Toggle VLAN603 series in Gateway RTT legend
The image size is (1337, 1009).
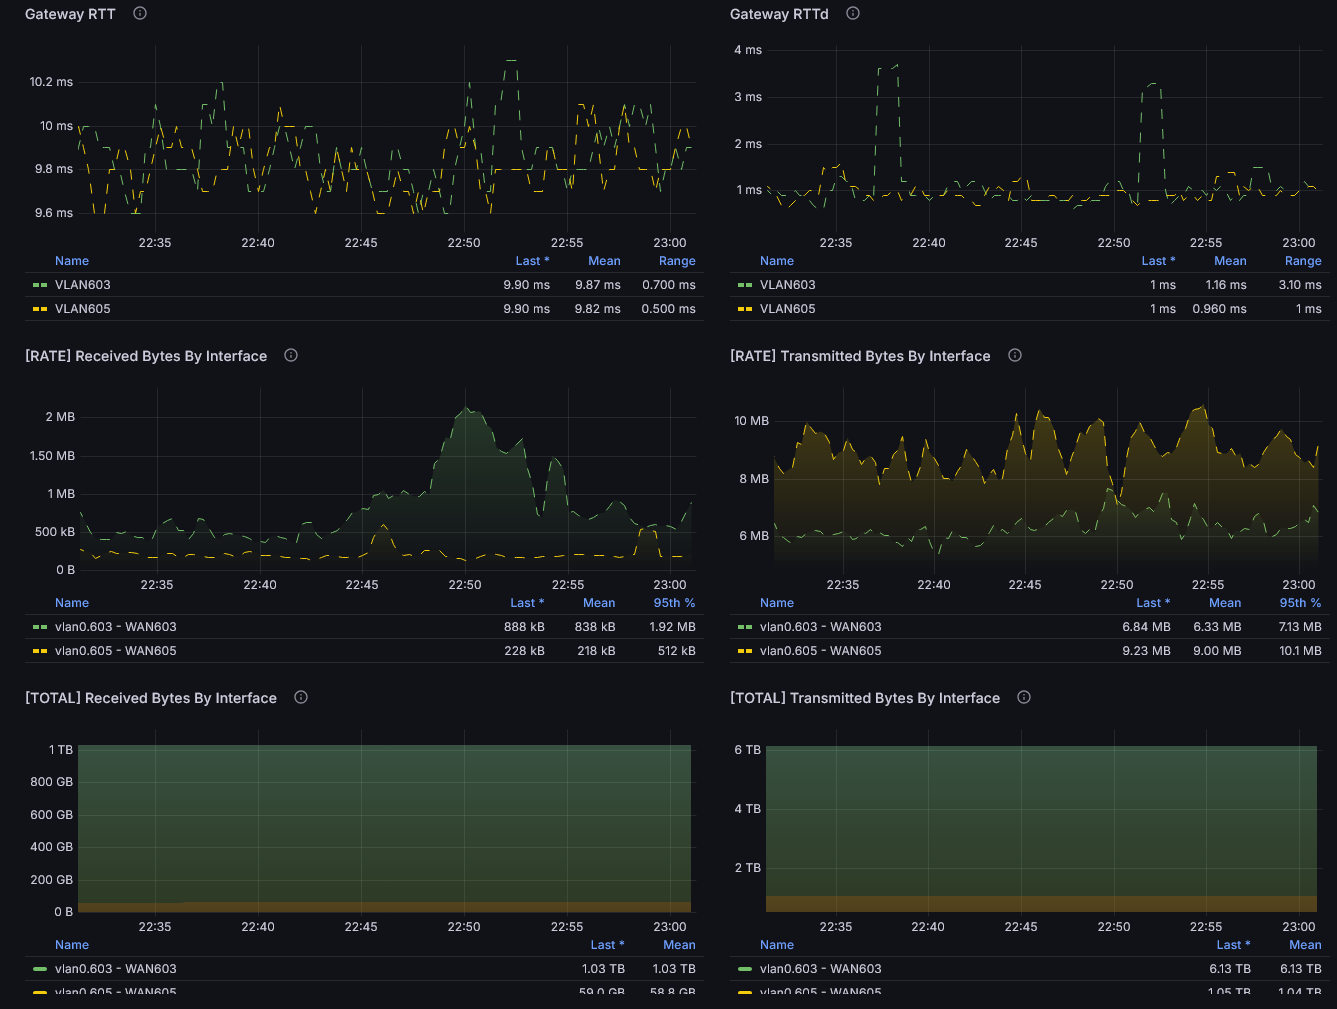click(x=83, y=285)
